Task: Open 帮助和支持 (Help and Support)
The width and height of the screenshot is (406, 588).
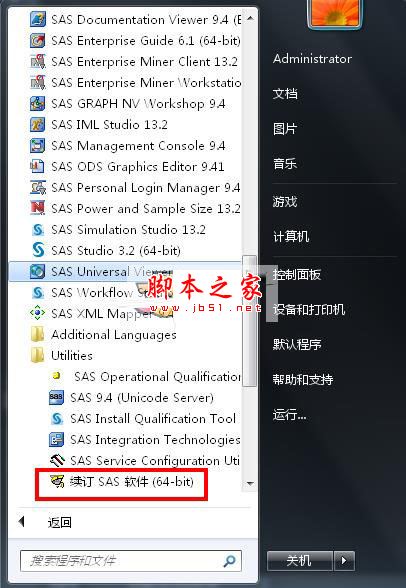Action: (303, 380)
